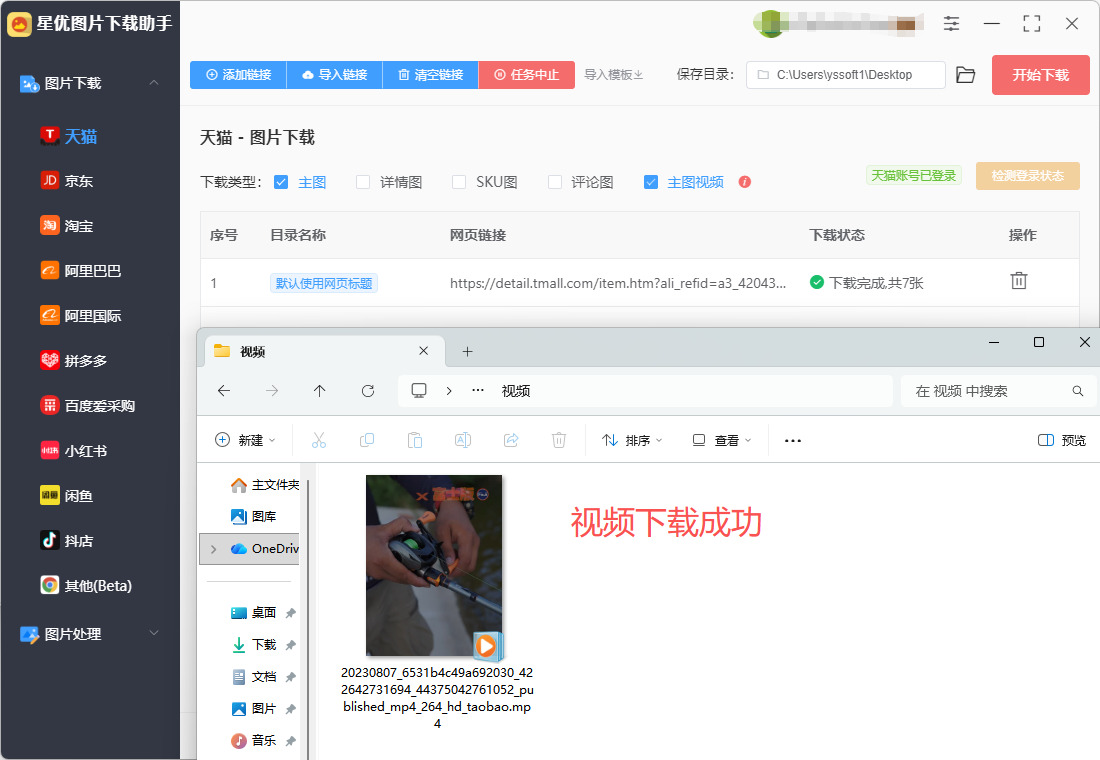Open the 排序 dropdown in Explorer
The width and height of the screenshot is (1100, 760).
pos(632,440)
